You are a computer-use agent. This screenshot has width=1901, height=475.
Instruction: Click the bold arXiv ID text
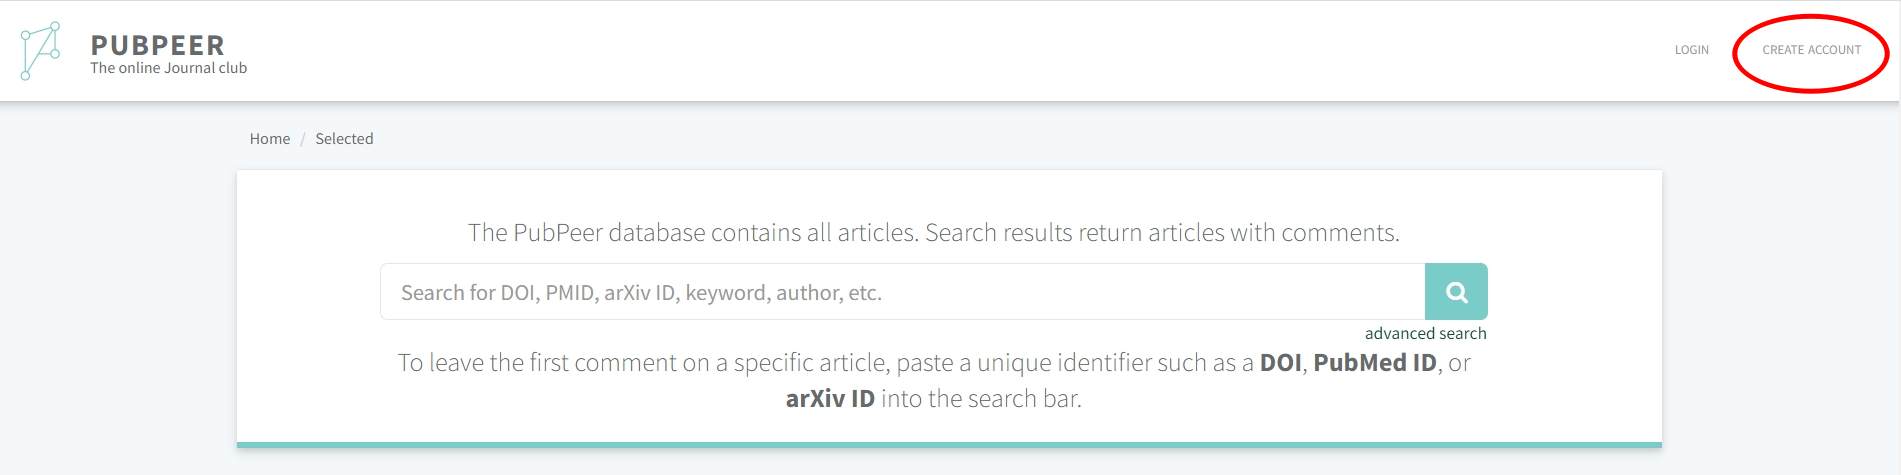click(x=830, y=399)
